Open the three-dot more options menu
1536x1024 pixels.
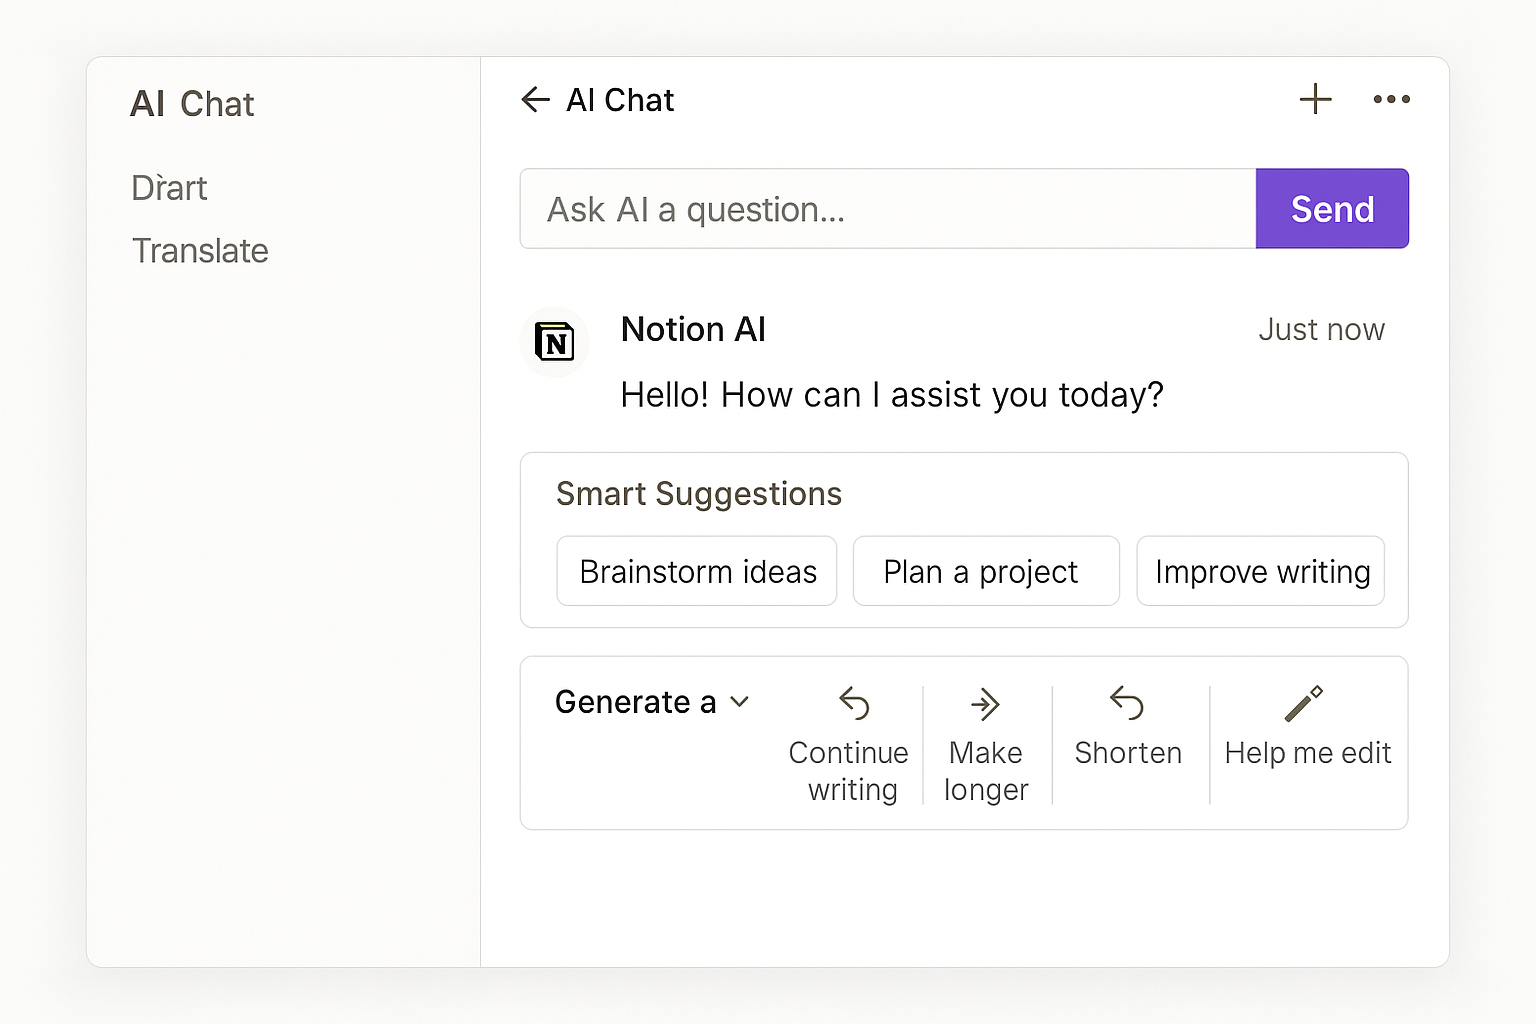pos(1391,99)
